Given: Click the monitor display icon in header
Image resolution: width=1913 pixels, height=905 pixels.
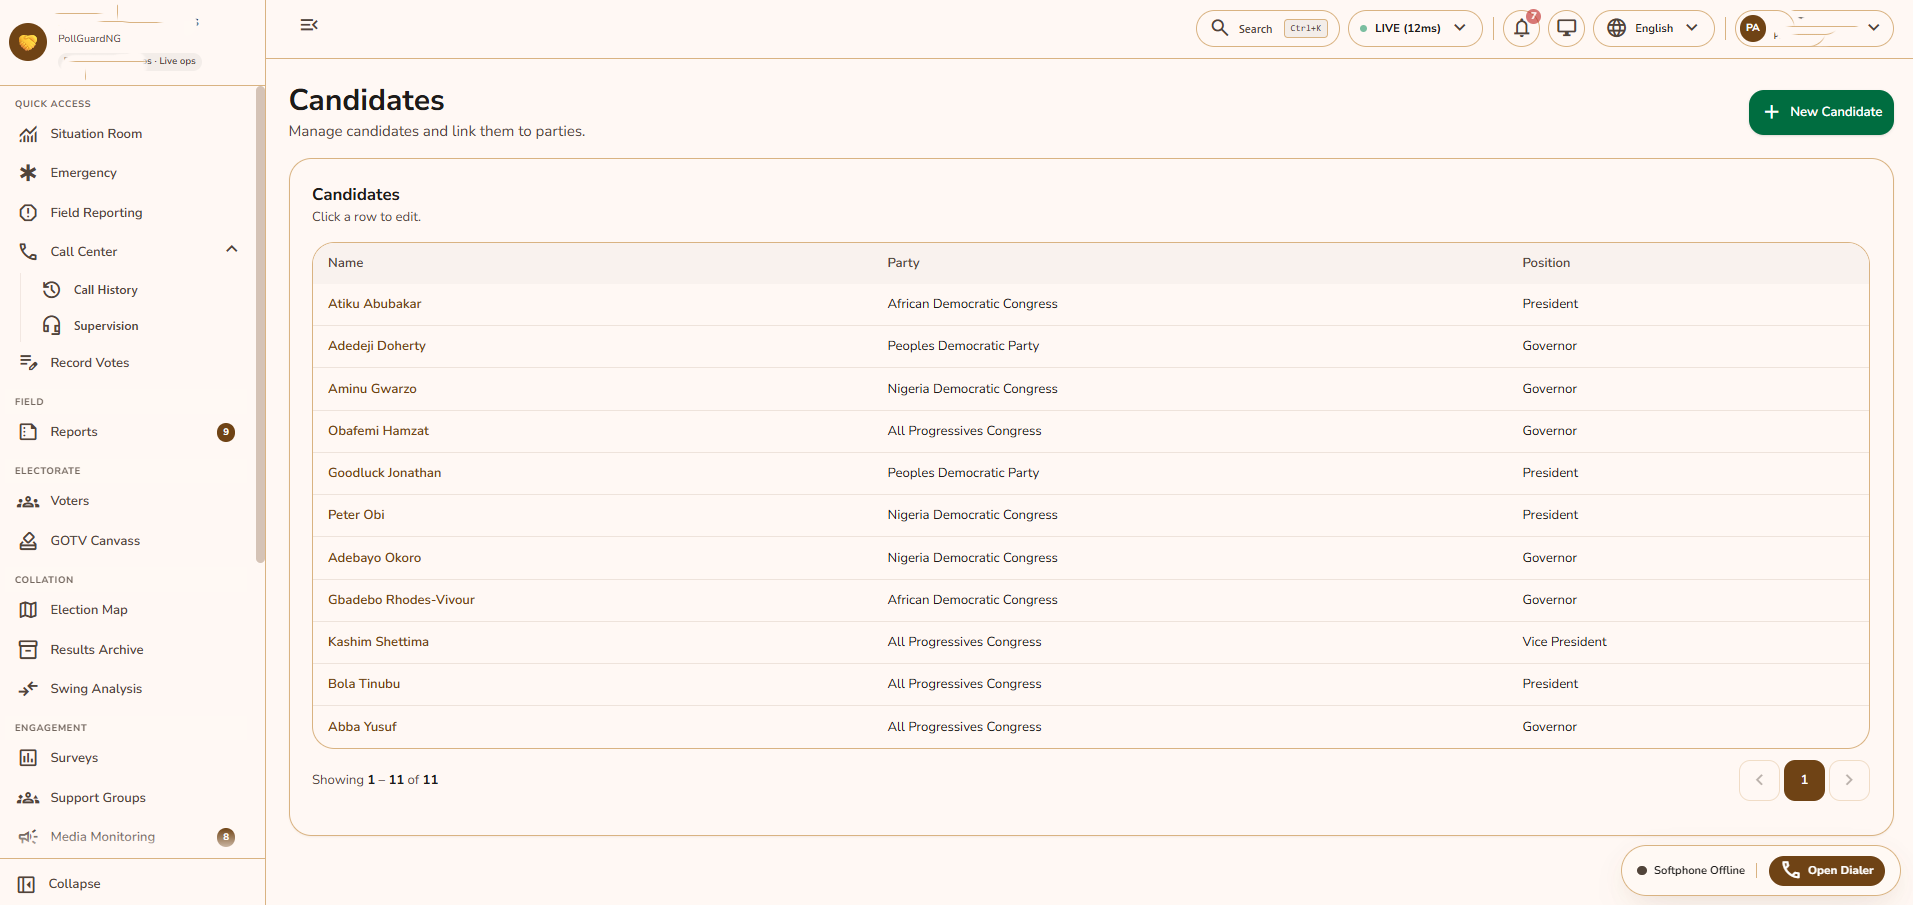Looking at the screenshot, I should (1567, 28).
